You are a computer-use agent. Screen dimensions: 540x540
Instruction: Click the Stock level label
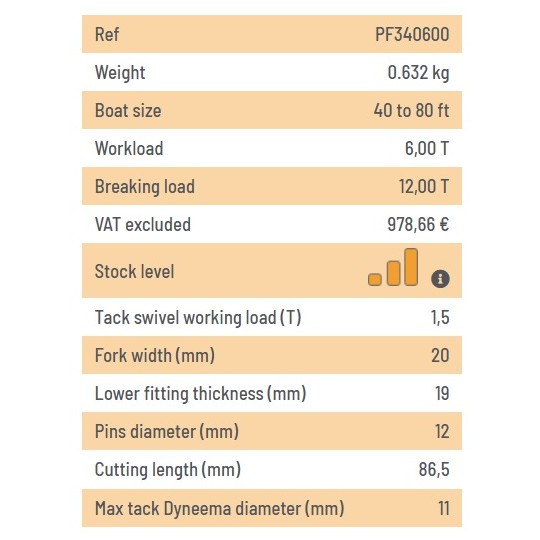click(135, 271)
